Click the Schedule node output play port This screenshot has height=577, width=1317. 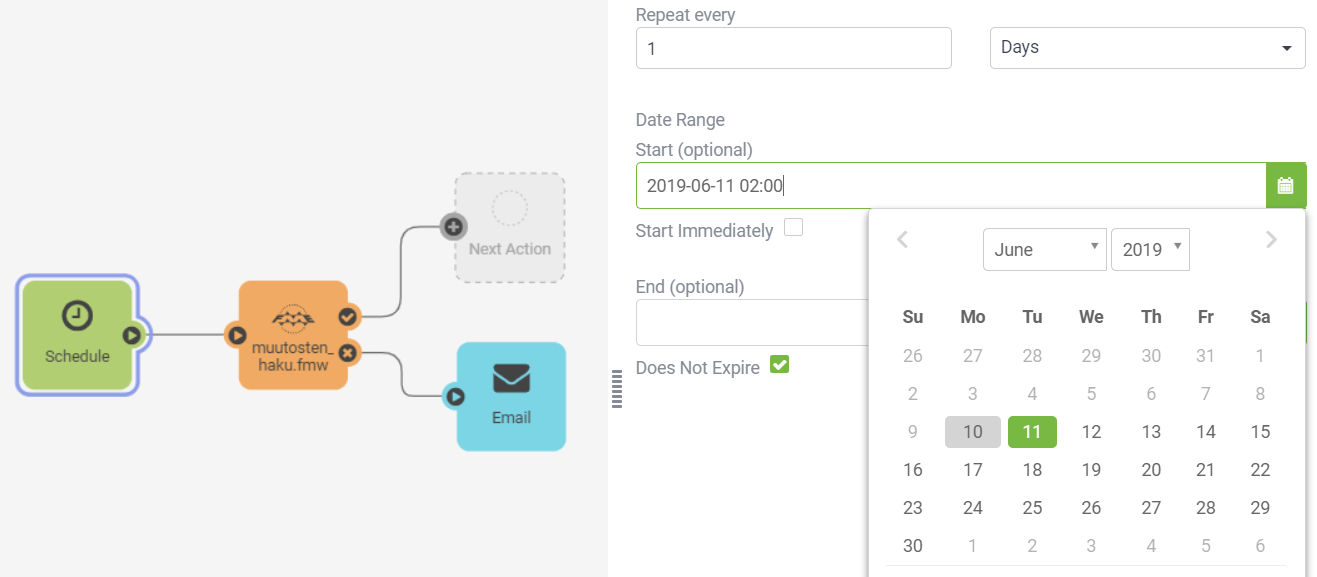coord(131,335)
